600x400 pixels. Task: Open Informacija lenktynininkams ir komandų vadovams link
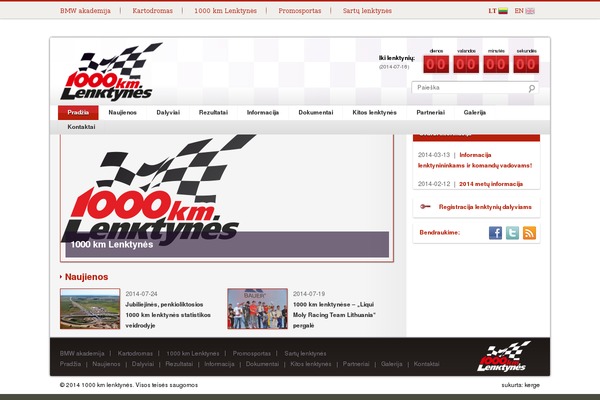click(475, 160)
